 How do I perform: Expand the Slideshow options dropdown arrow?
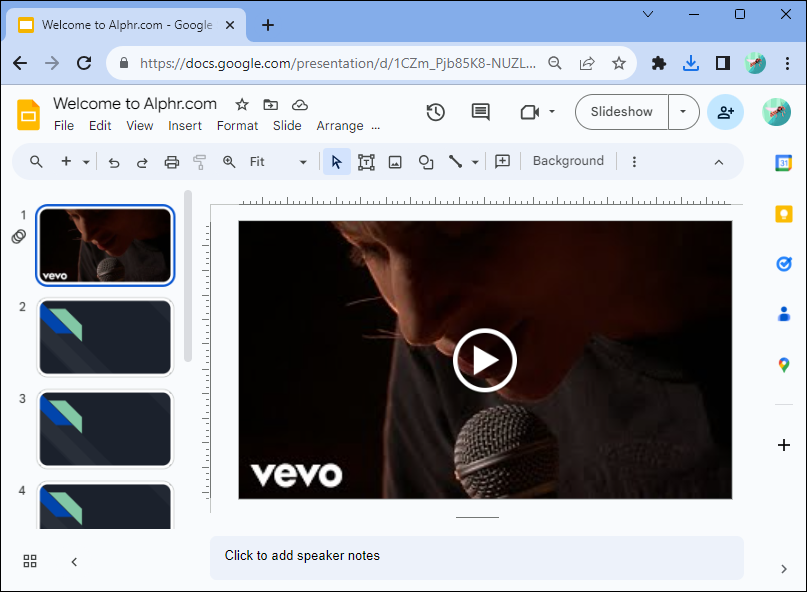coord(683,112)
